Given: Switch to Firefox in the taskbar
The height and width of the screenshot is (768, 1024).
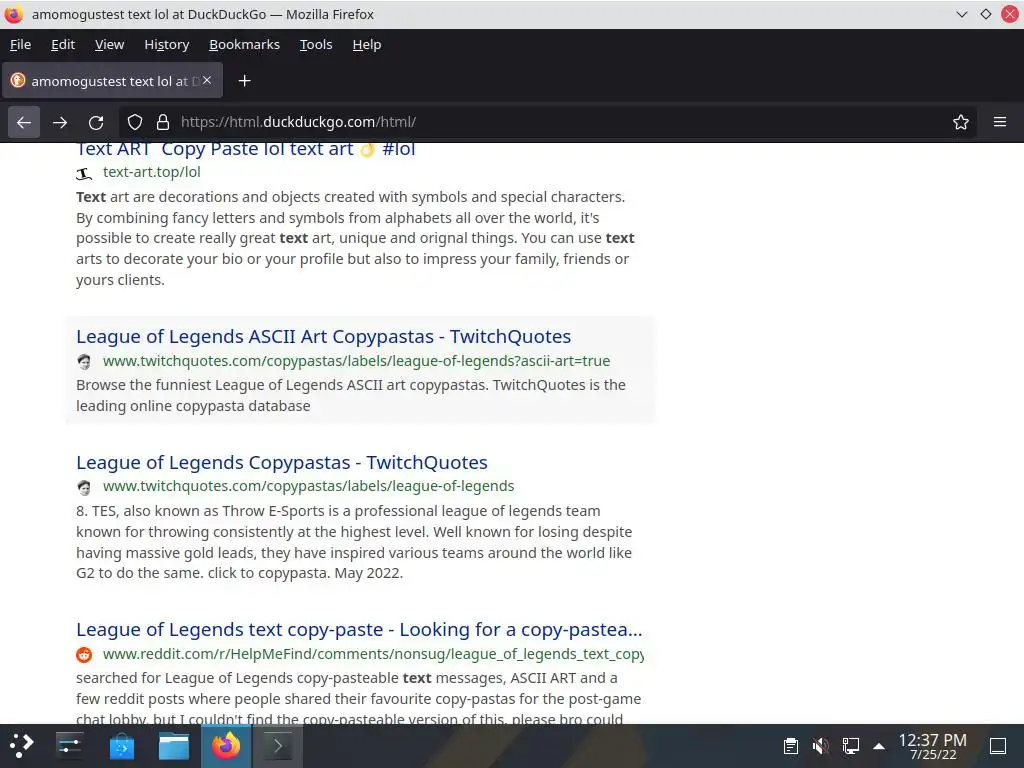Looking at the screenshot, I should (226, 746).
